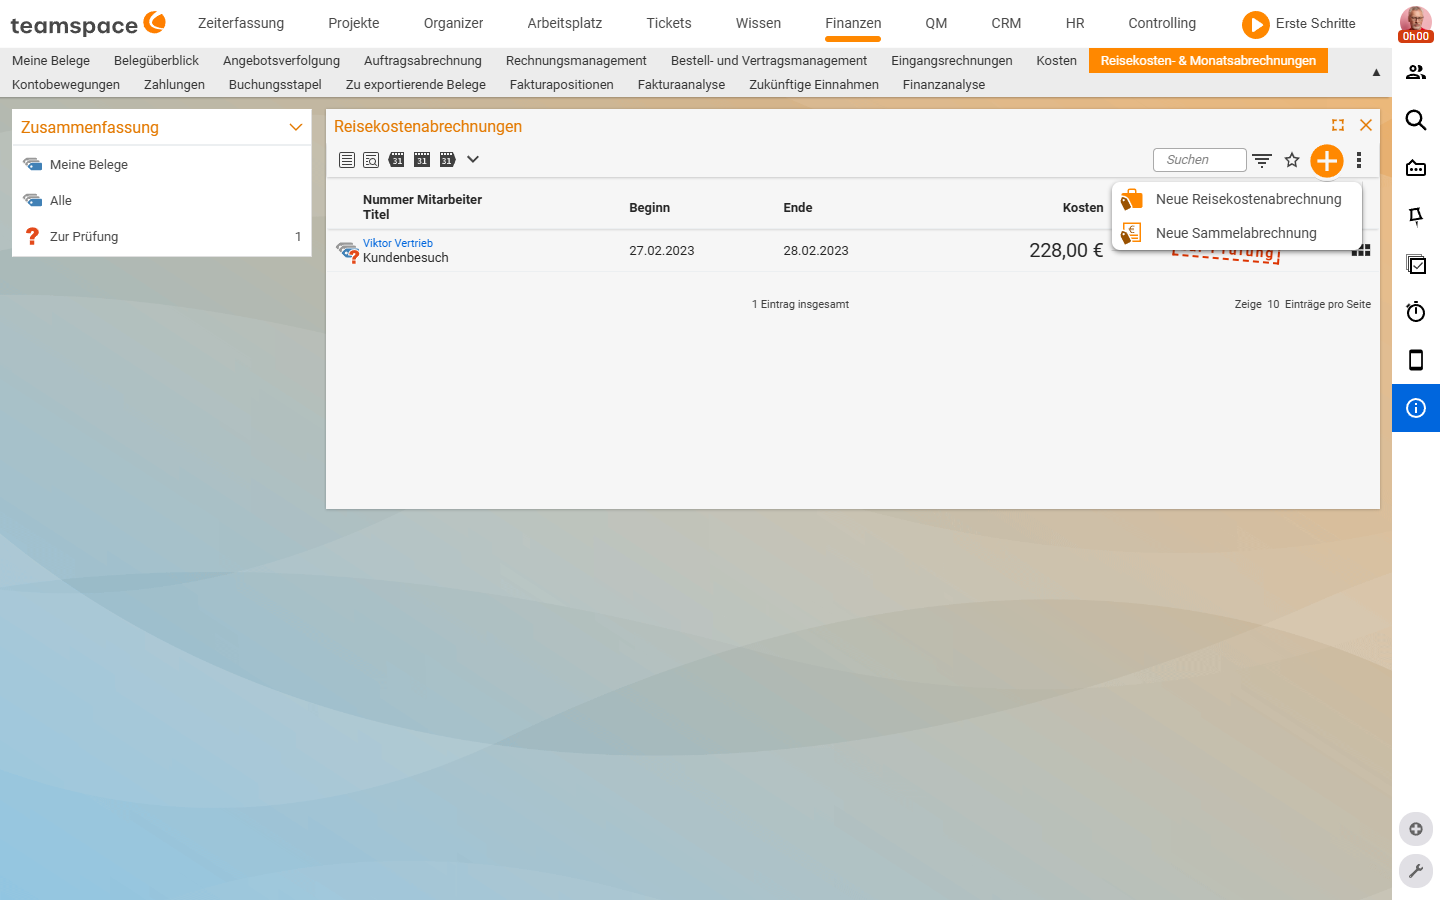This screenshot has width=1440, height=900.
Task: Choose Neue Sammelabrechnung from the menu
Action: click(x=1237, y=233)
